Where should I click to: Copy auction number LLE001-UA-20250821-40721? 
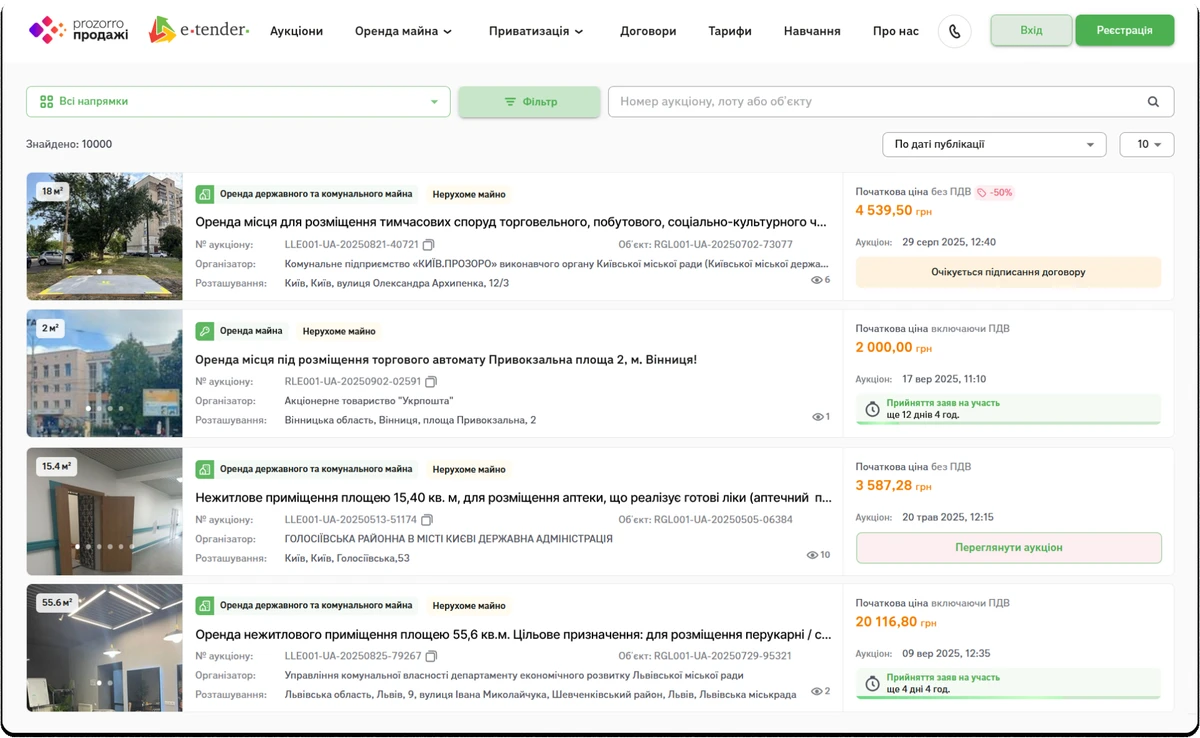[429, 245]
